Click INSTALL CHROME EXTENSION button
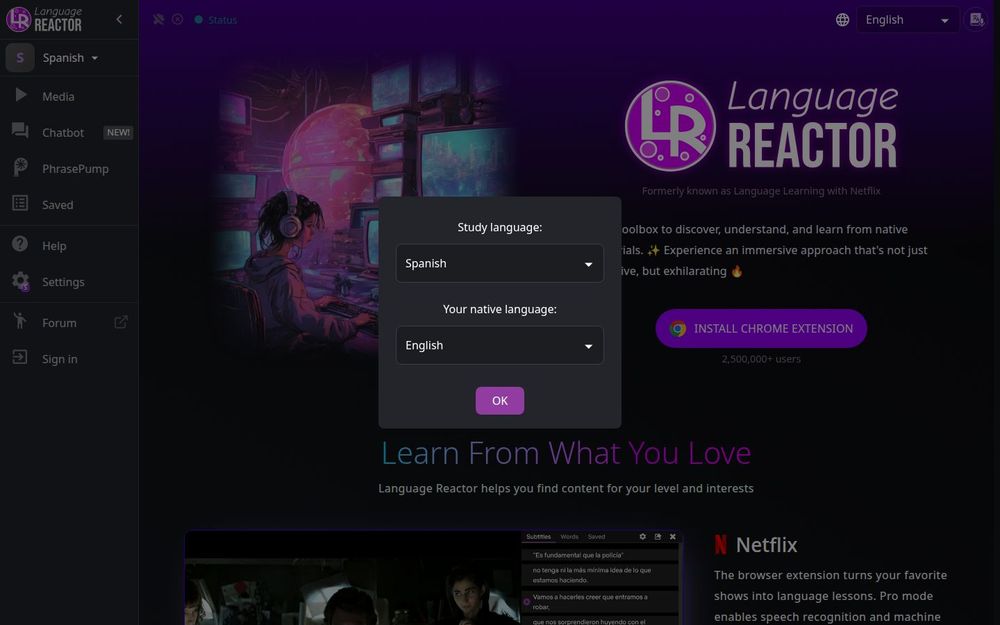This screenshot has height=625, width=1000. (761, 328)
